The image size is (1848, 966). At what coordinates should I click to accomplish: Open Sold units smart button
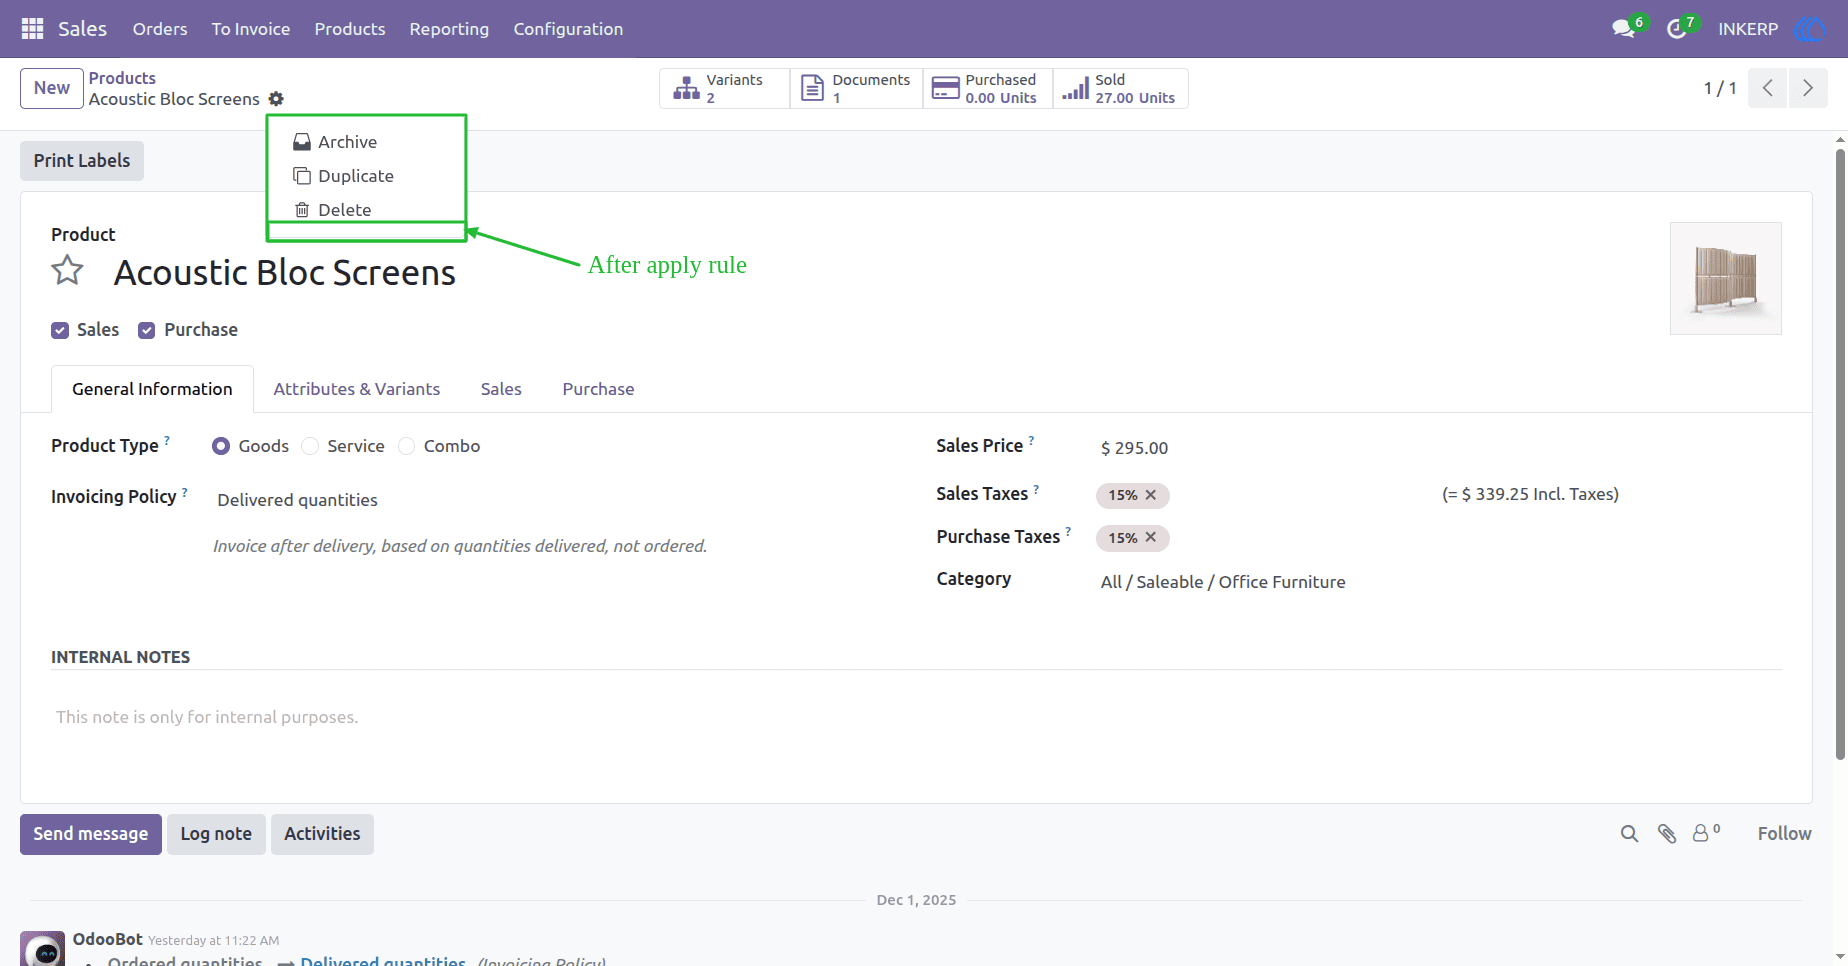[x=1120, y=88]
